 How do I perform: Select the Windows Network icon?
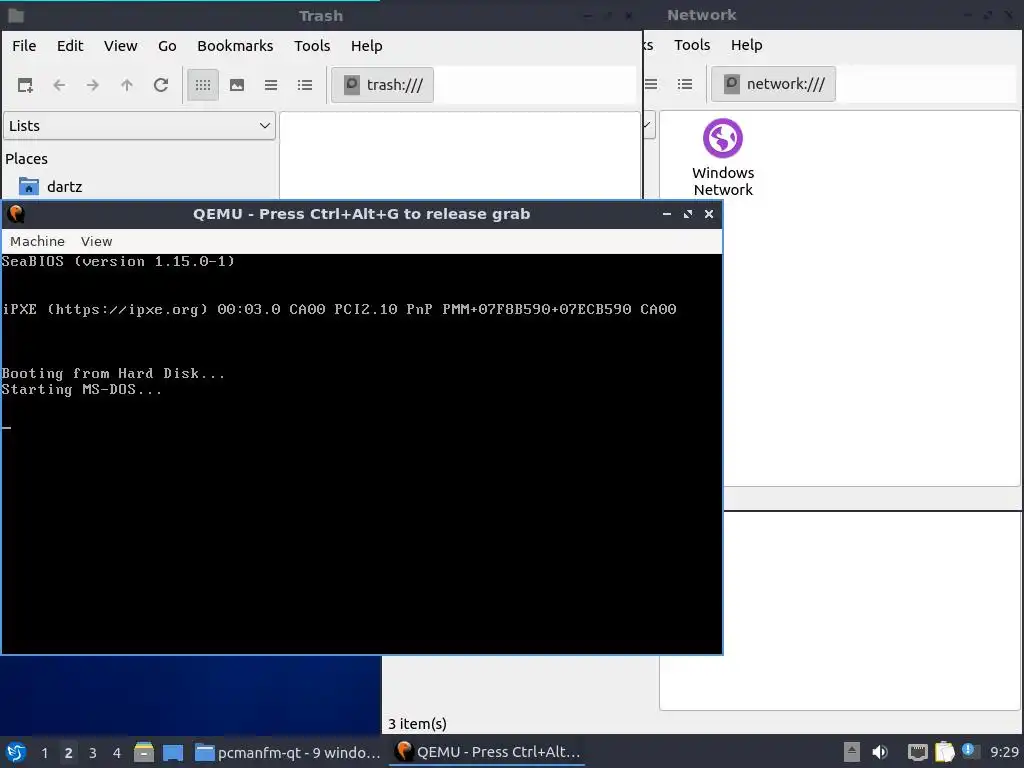(x=723, y=157)
